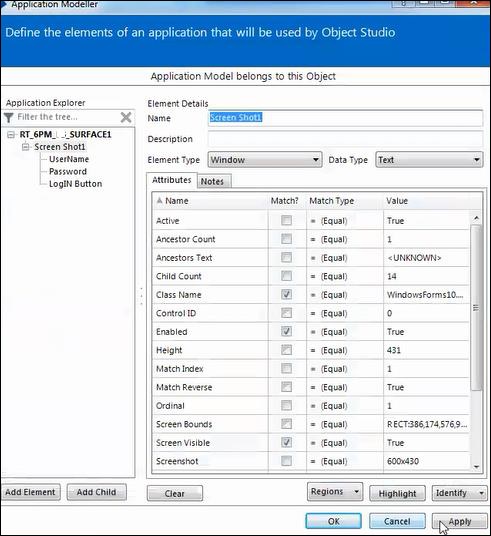Open Match Type for the Class Name row

point(345,295)
